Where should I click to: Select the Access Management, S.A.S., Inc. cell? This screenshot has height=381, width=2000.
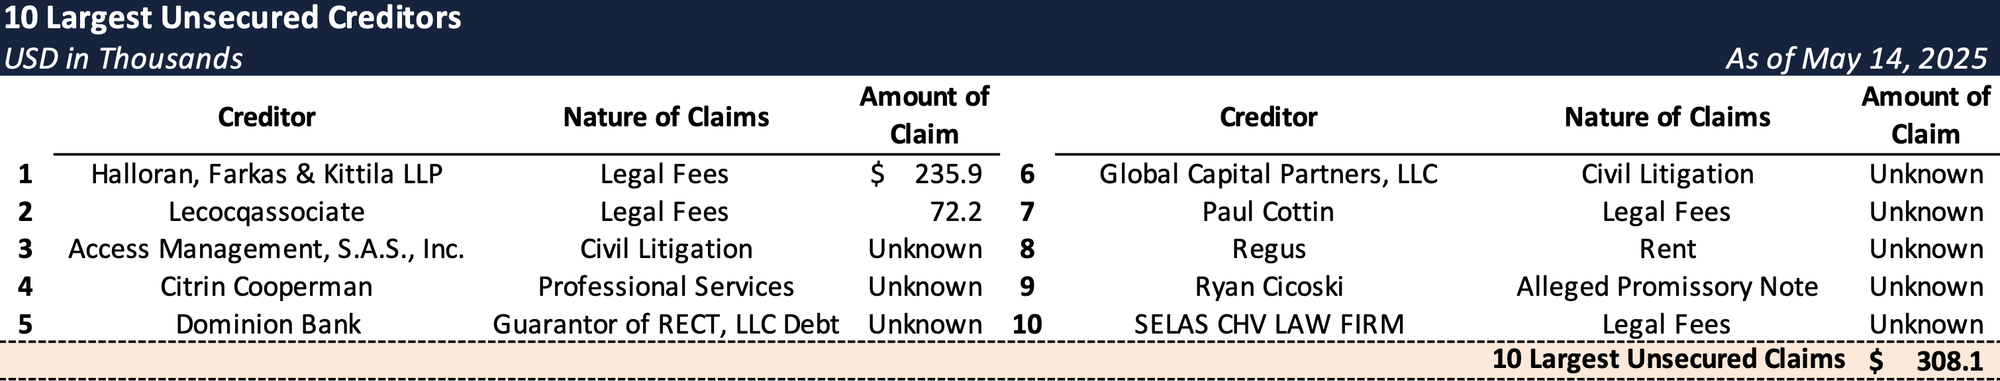[x=267, y=249]
